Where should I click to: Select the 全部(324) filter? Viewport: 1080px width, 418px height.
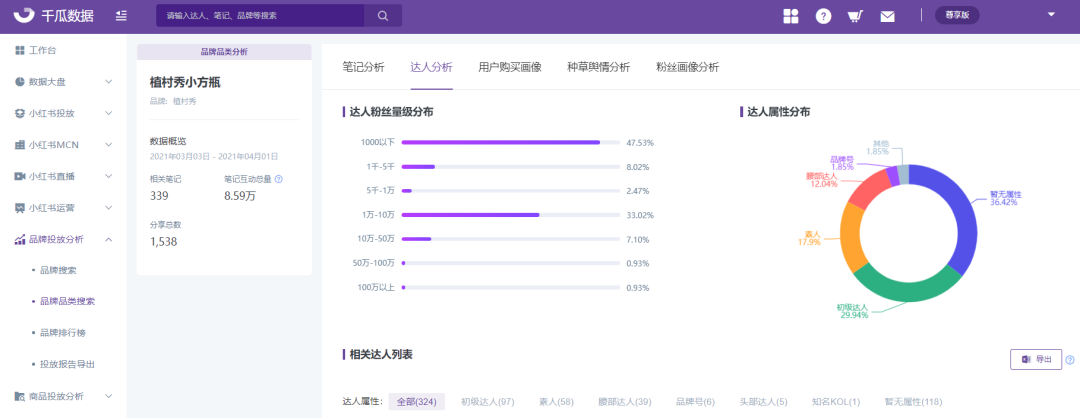point(417,401)
